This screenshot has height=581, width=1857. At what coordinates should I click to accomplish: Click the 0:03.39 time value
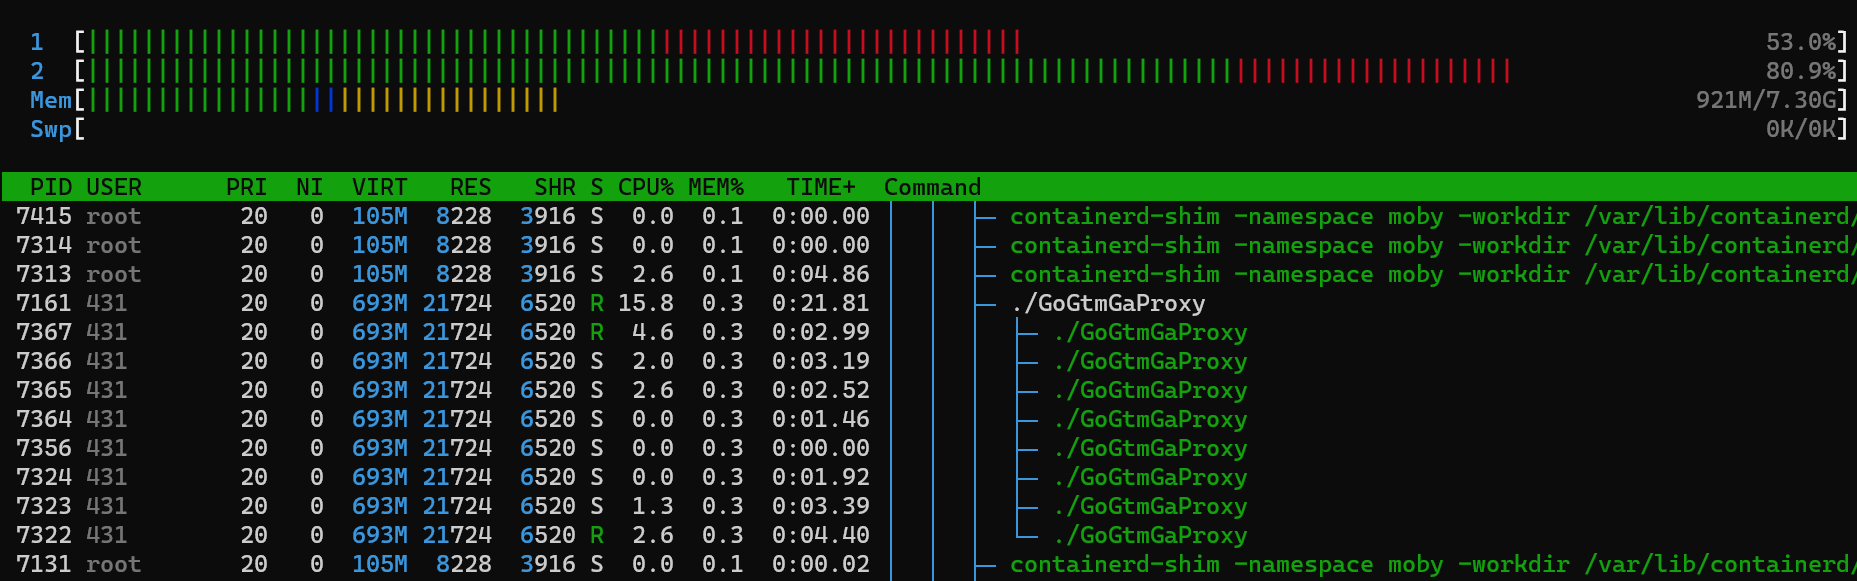(x=821, y=506)
